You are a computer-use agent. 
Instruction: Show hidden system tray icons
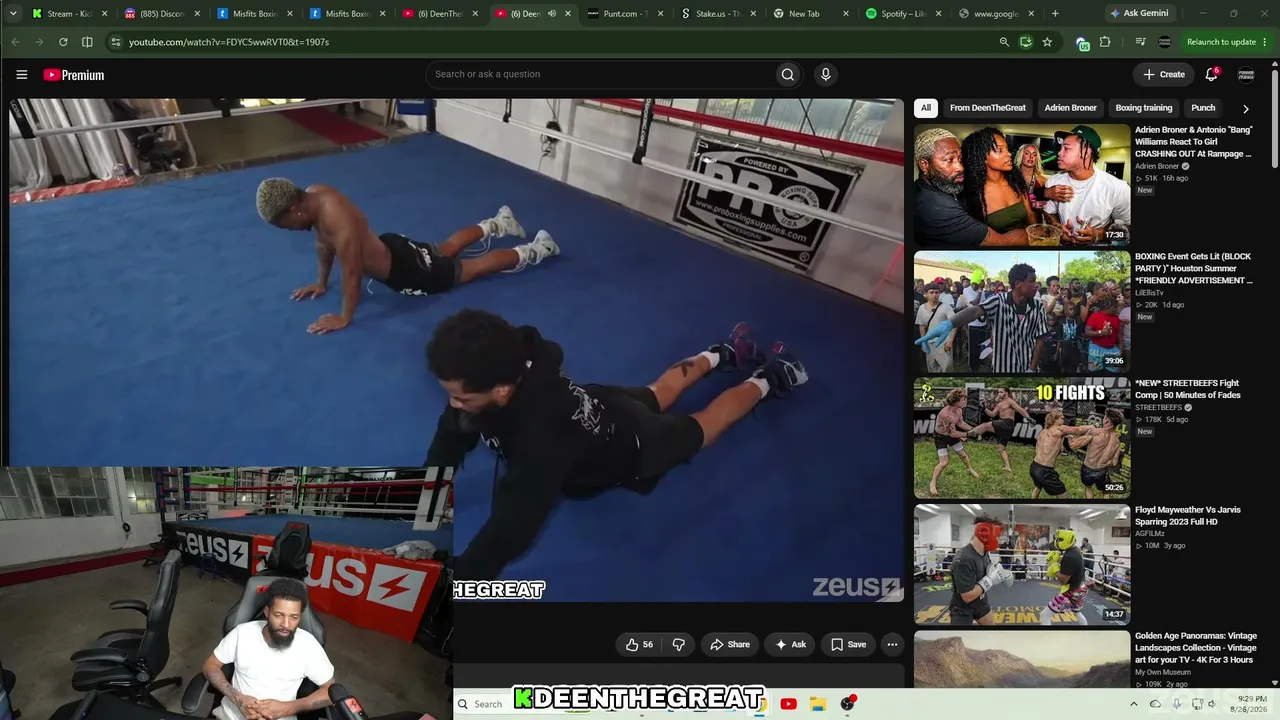tap(1134, 704)
